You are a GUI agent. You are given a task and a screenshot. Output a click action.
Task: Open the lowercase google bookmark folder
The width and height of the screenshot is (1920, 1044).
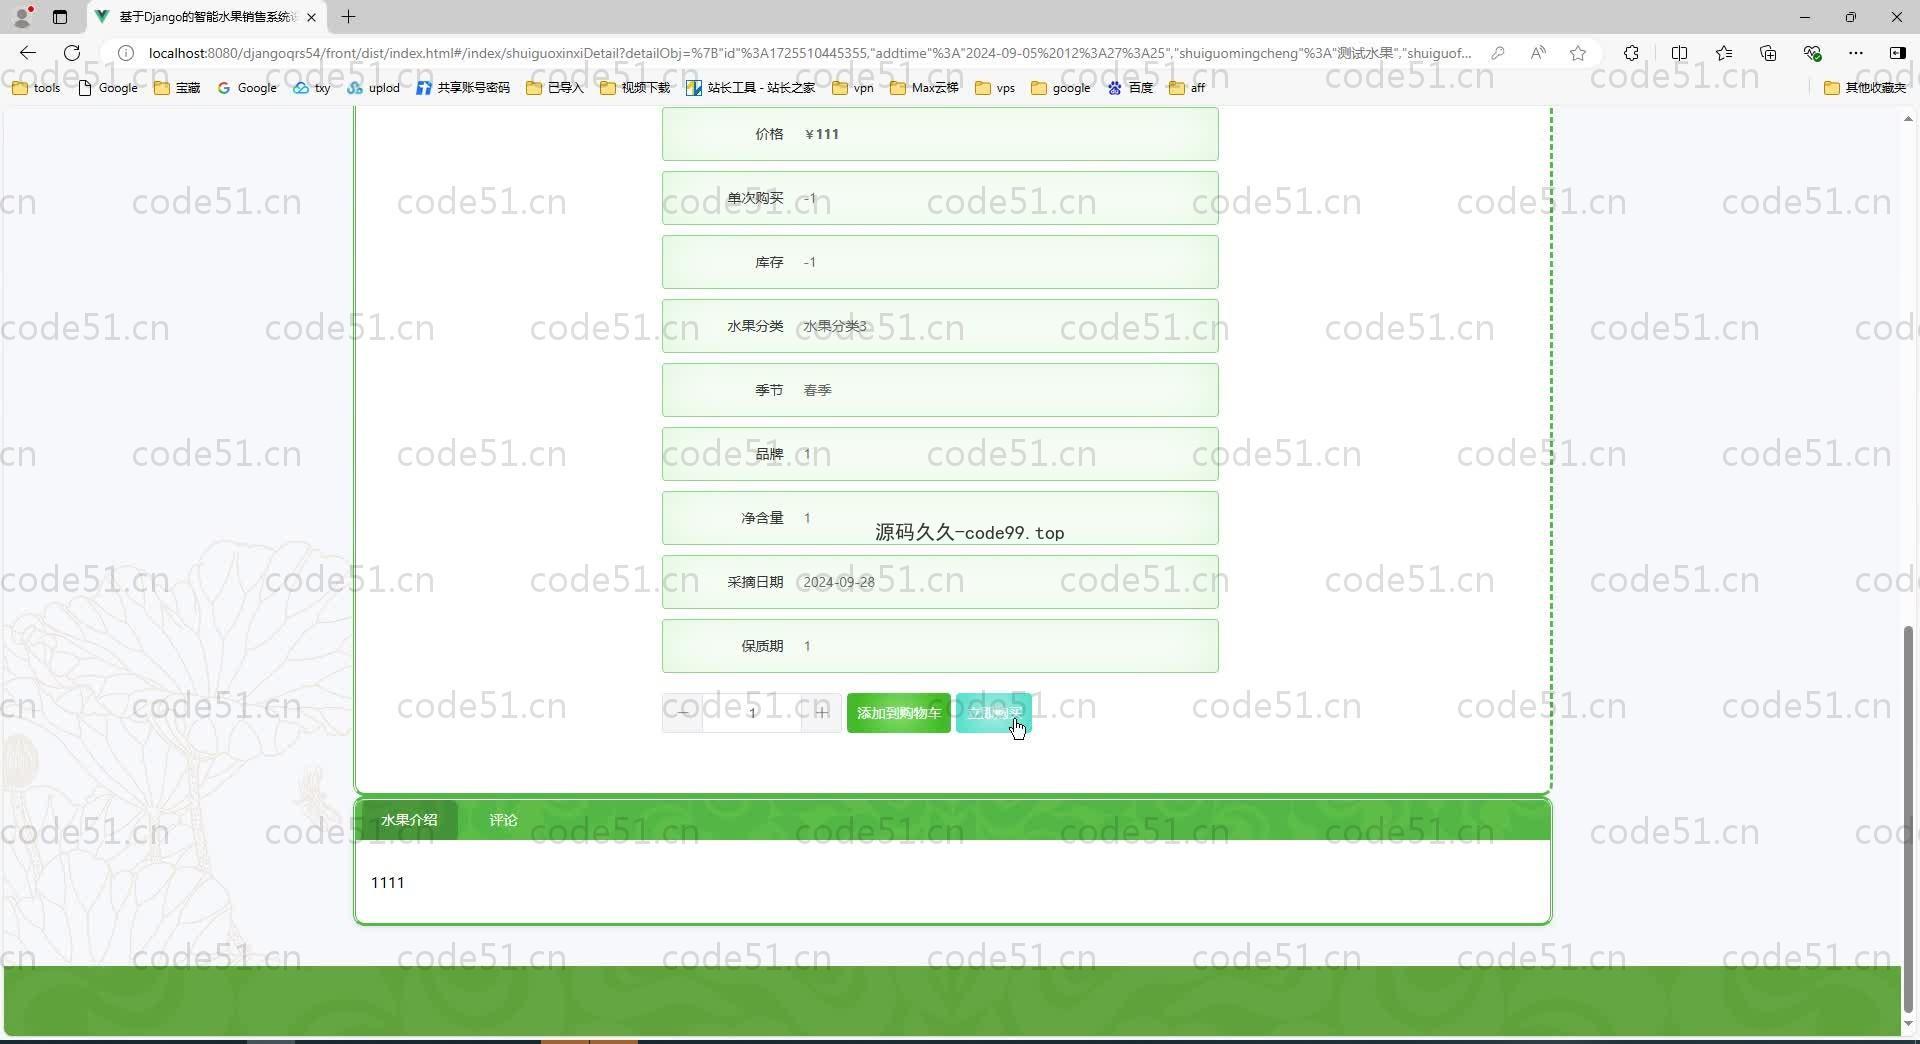pyautogui.click(x=1061, y=88)
